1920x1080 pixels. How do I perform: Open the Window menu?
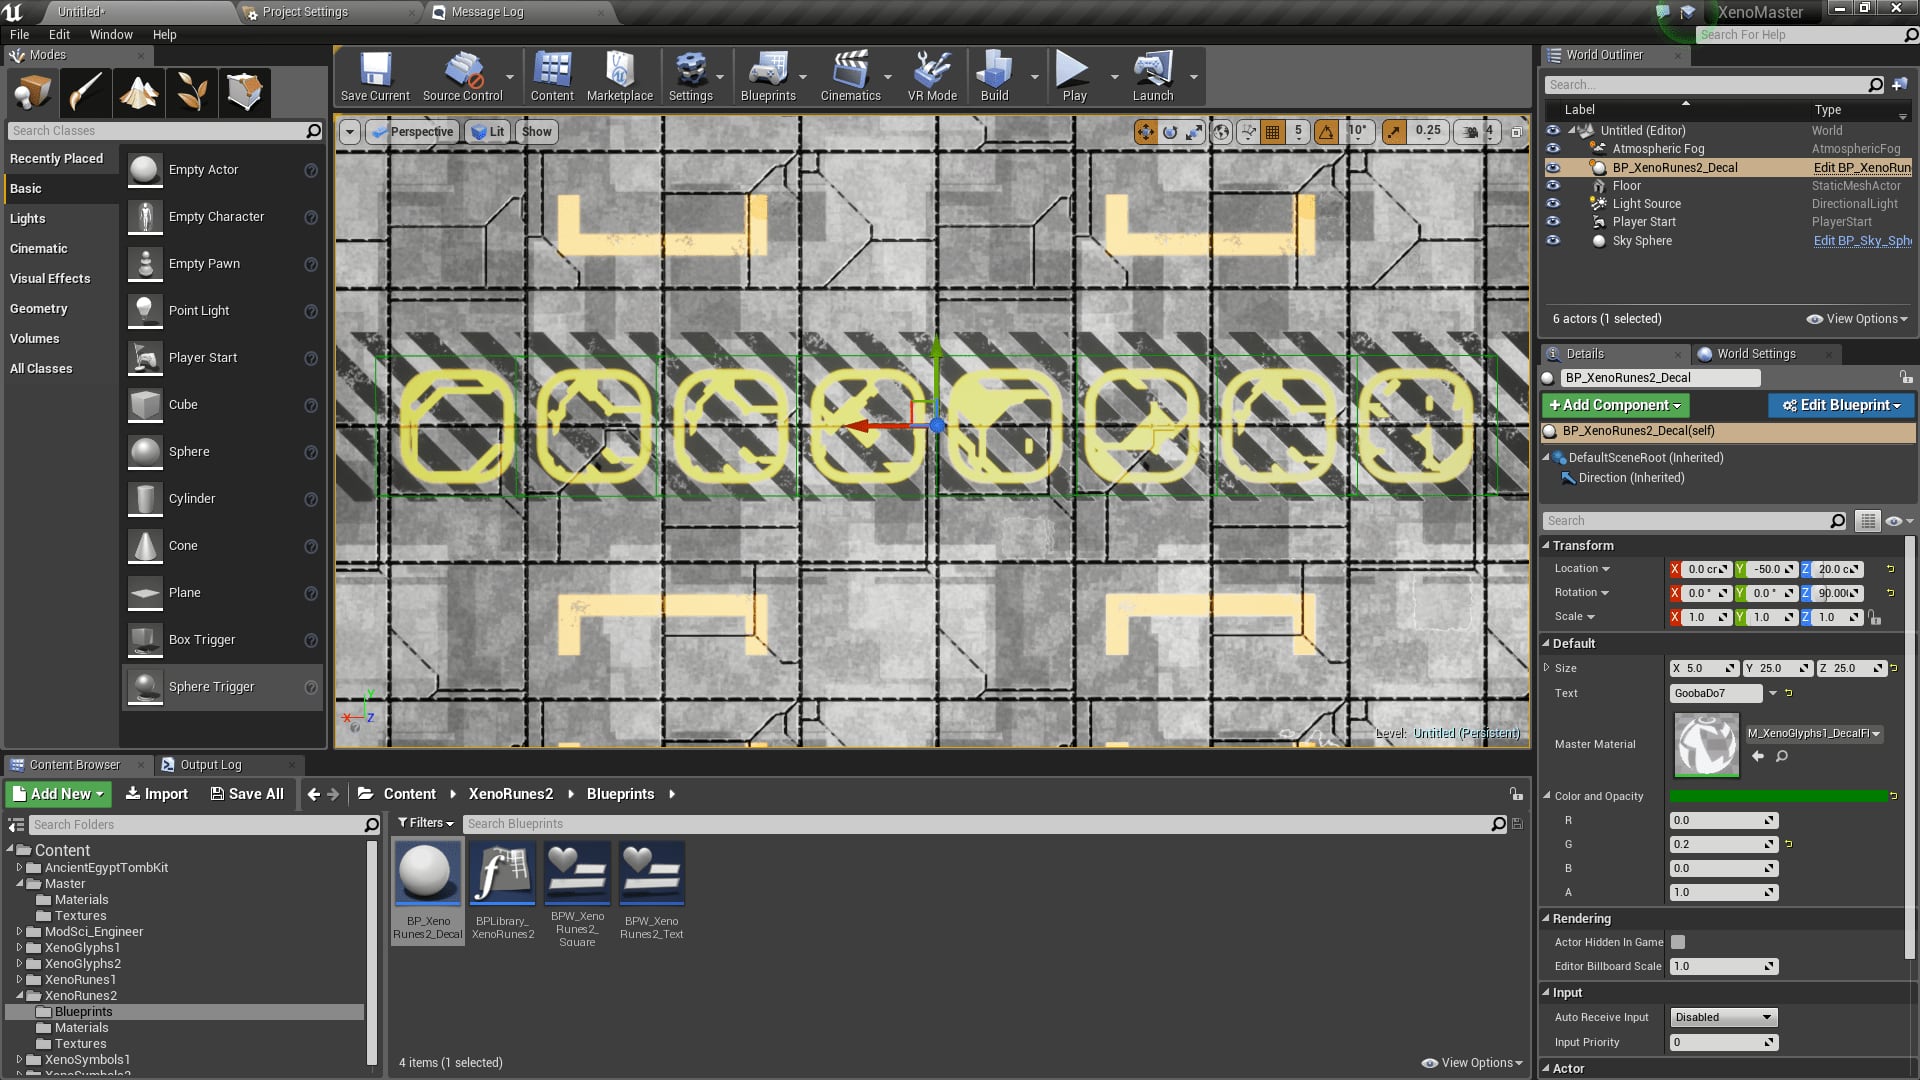[110, 34]
